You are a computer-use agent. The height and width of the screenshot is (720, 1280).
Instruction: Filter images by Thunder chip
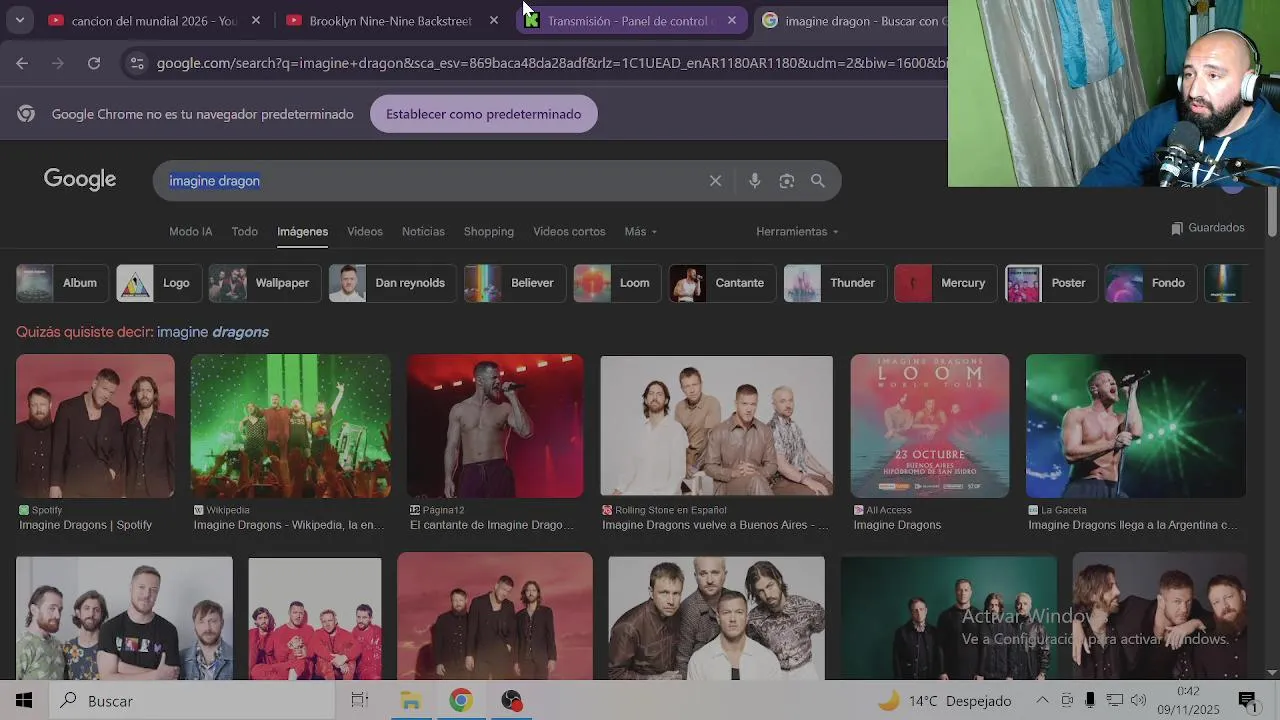coord(835,283)
